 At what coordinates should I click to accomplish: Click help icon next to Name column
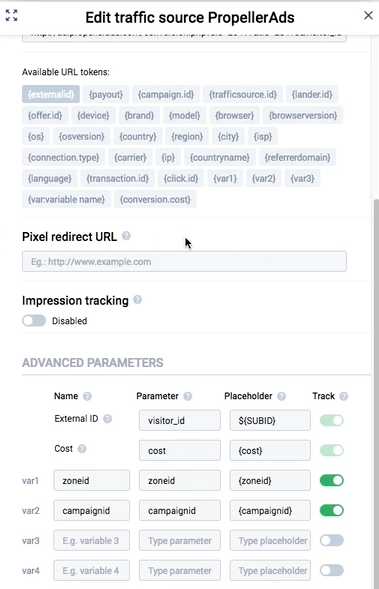click(87, 396)
